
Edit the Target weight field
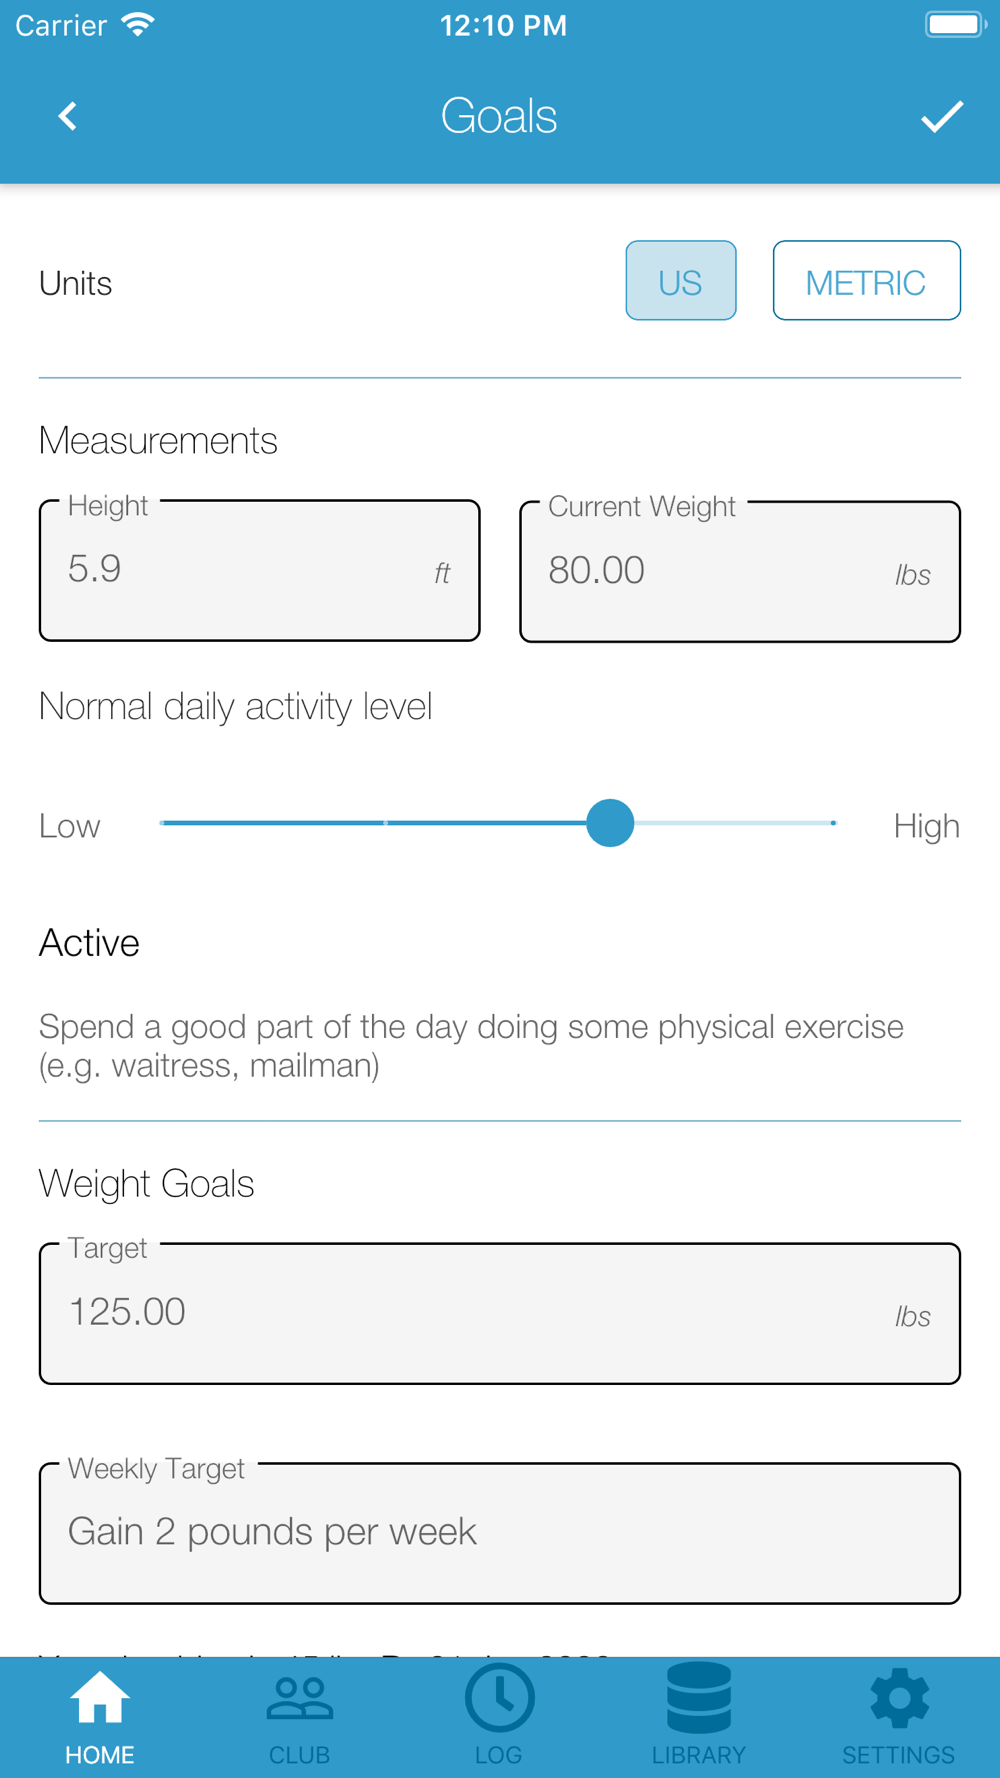500,1313
